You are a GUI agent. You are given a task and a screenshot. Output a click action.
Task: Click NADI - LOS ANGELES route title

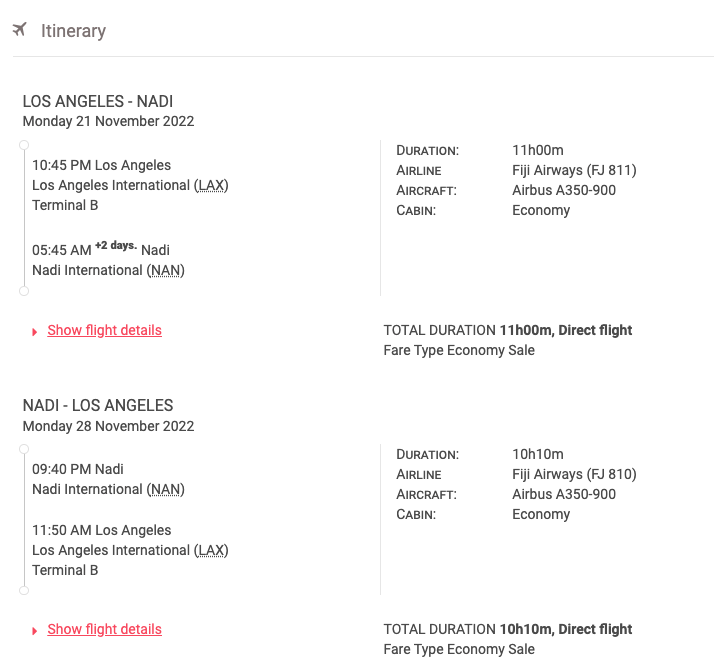click(x=98, y=405)
